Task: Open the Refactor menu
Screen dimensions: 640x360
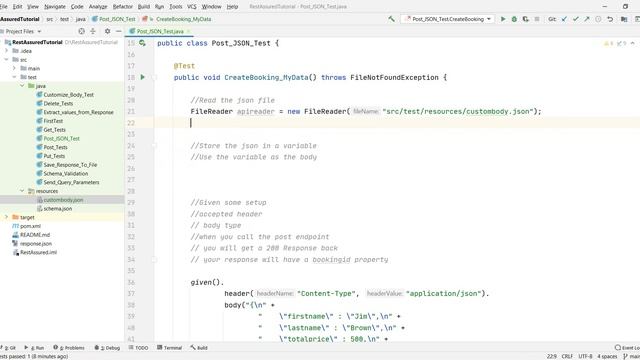Action: pyautogui.click(x=122, y=7)
